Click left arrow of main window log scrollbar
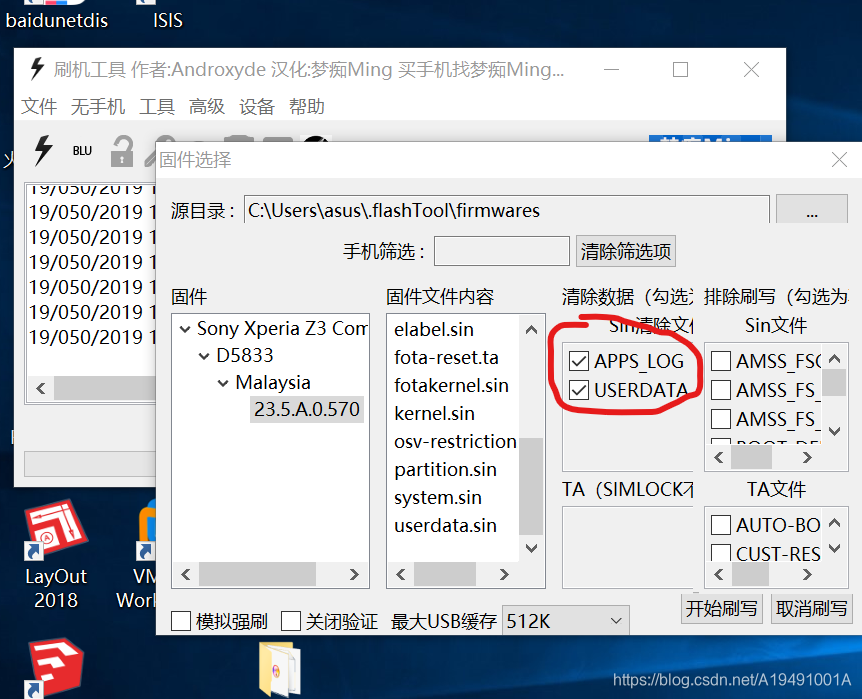The height and width of the screenshot is (699, 862). 41,389
